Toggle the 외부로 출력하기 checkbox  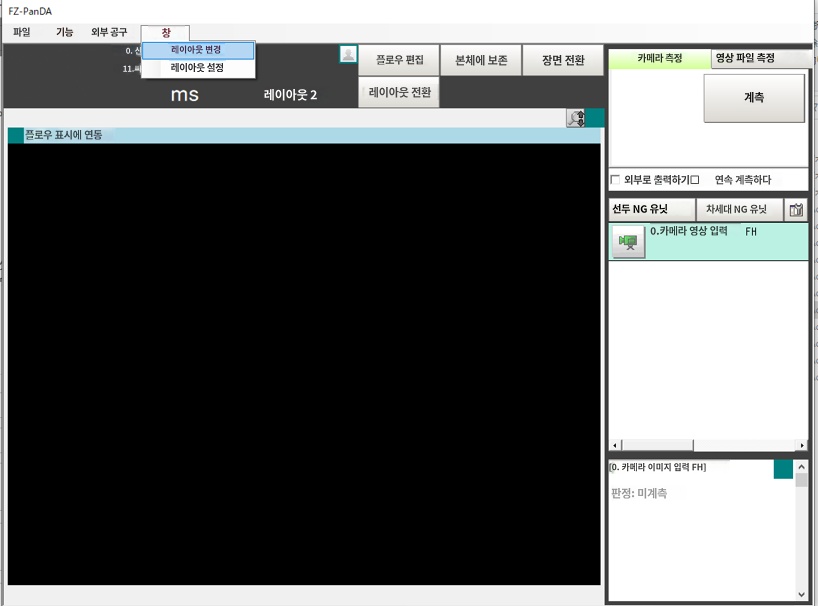[x=616, y=180]
